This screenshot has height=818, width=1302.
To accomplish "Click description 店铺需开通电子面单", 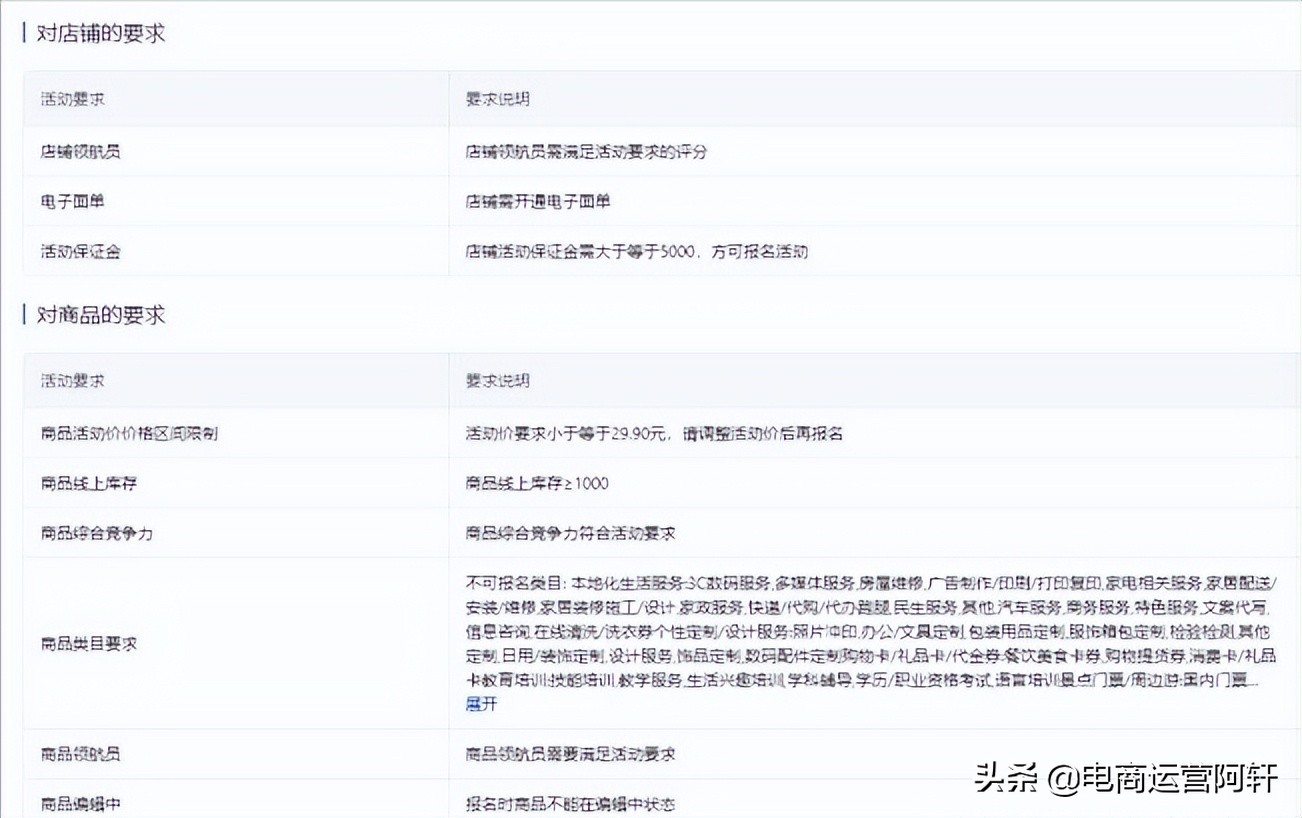I will tap(537, 202).
